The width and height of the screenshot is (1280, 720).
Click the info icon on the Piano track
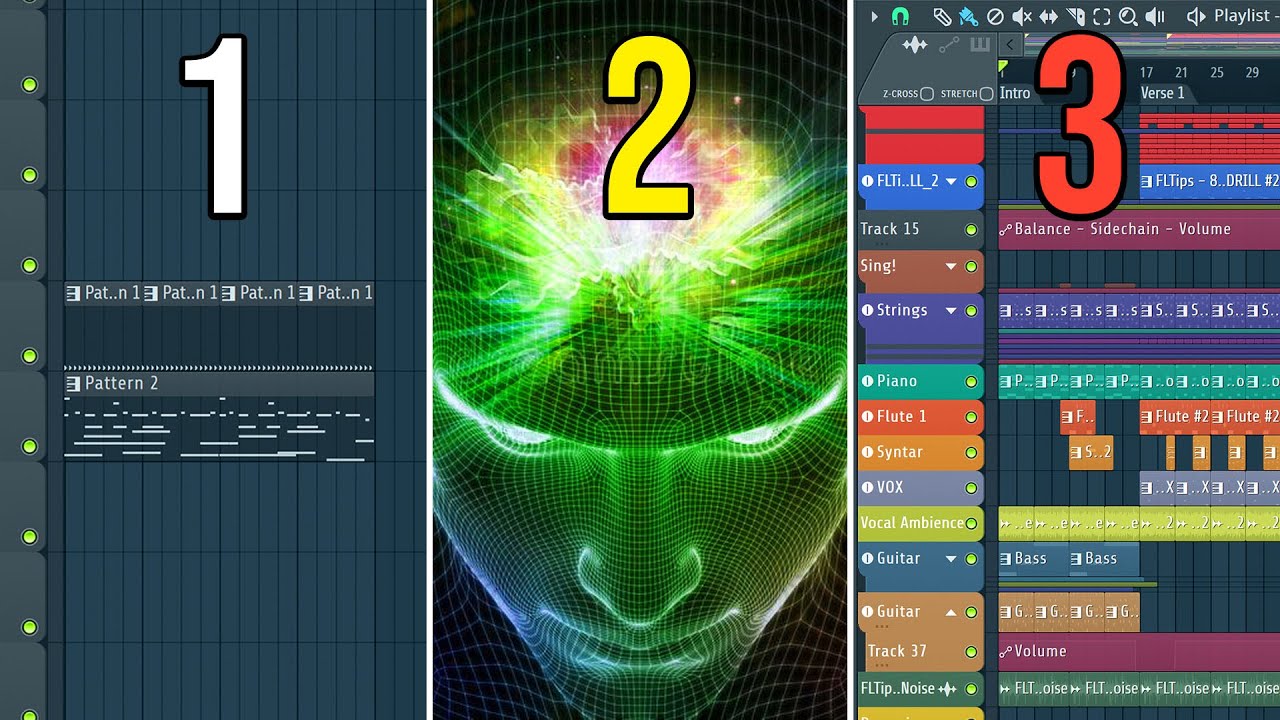[x=867, y=381]
